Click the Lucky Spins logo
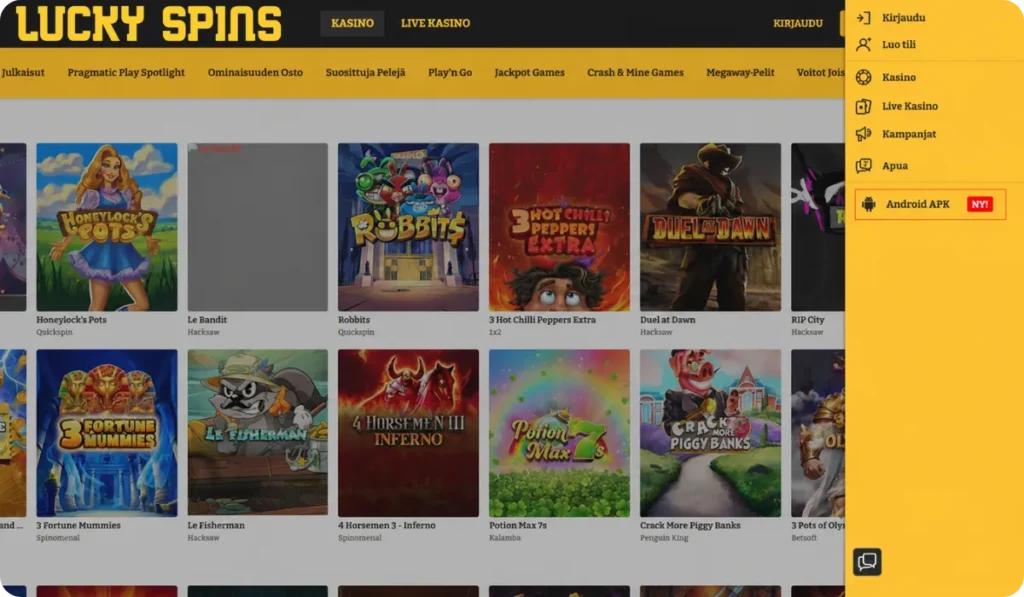The height and width of the screenshot is (597, 1024). pyautogui.click(x=149, y=24)
